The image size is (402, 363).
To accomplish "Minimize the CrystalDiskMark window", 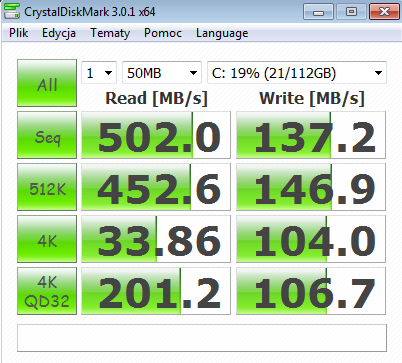I will point(318,12).
